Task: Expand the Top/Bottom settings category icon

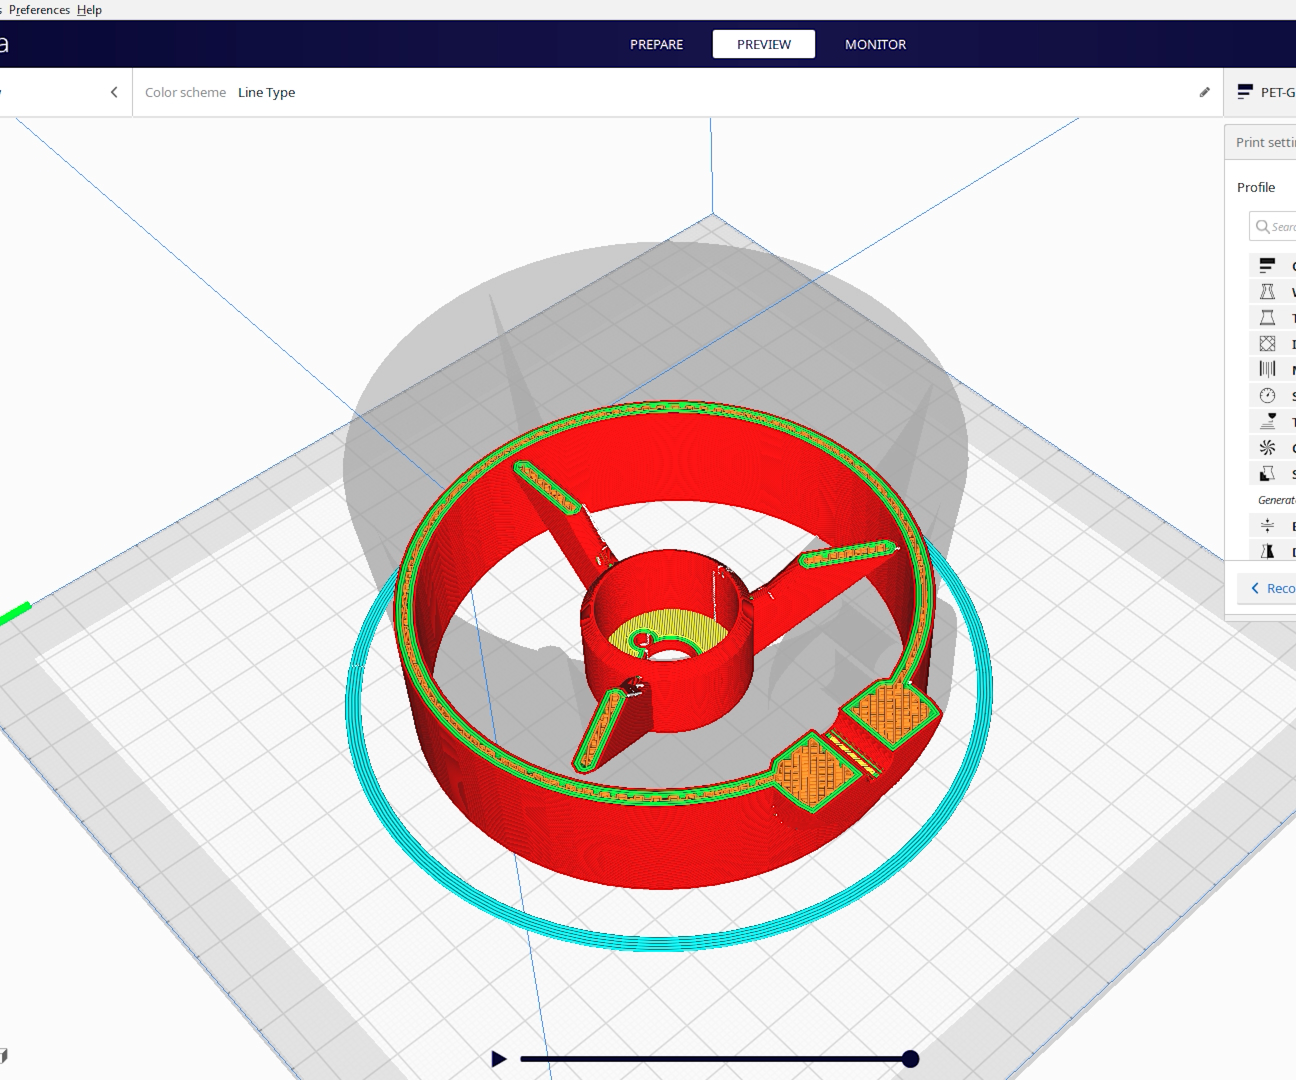Action: (1267, 317)
